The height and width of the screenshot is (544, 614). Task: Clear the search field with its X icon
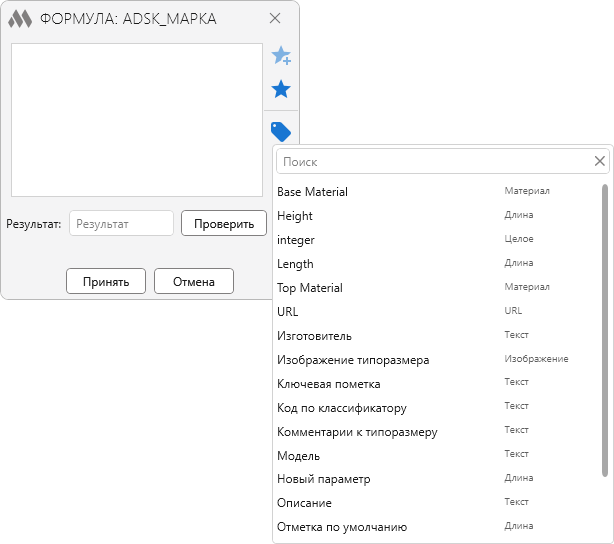(600, 161)
